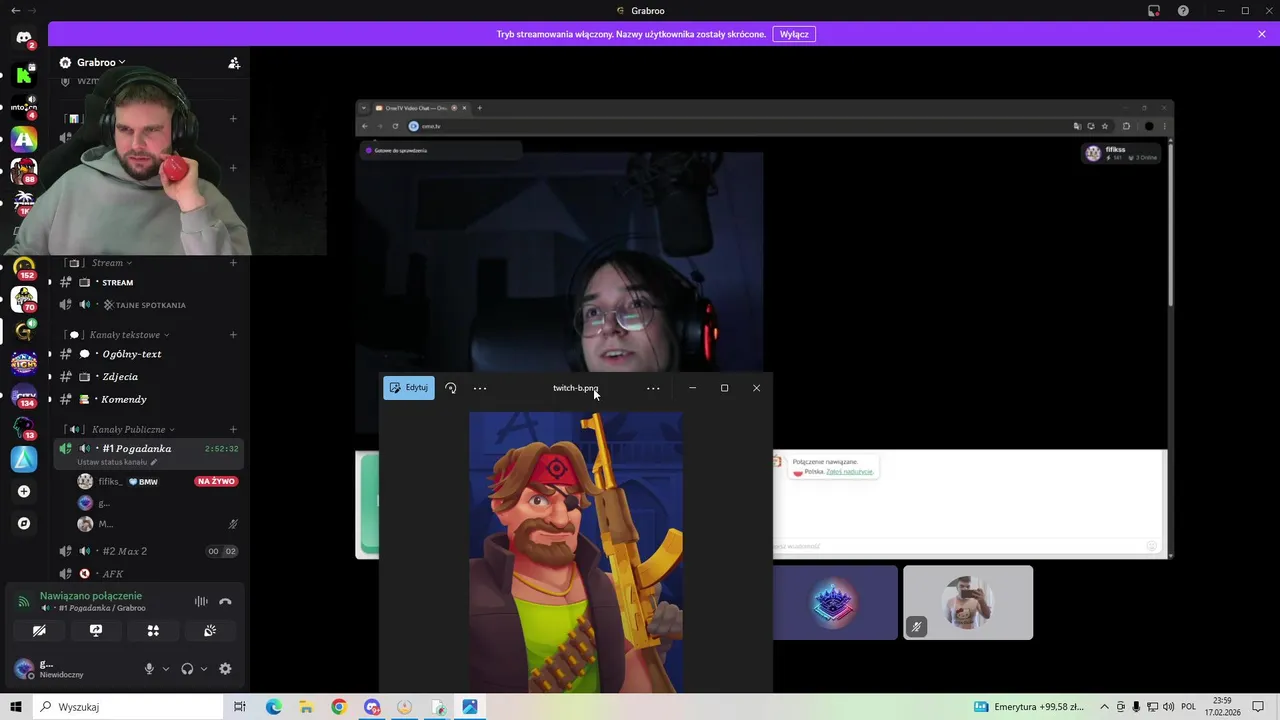Click Edytuj button in the photo viewer
Viewport: 1280px width, 720px height.
[x=409, y=388]
